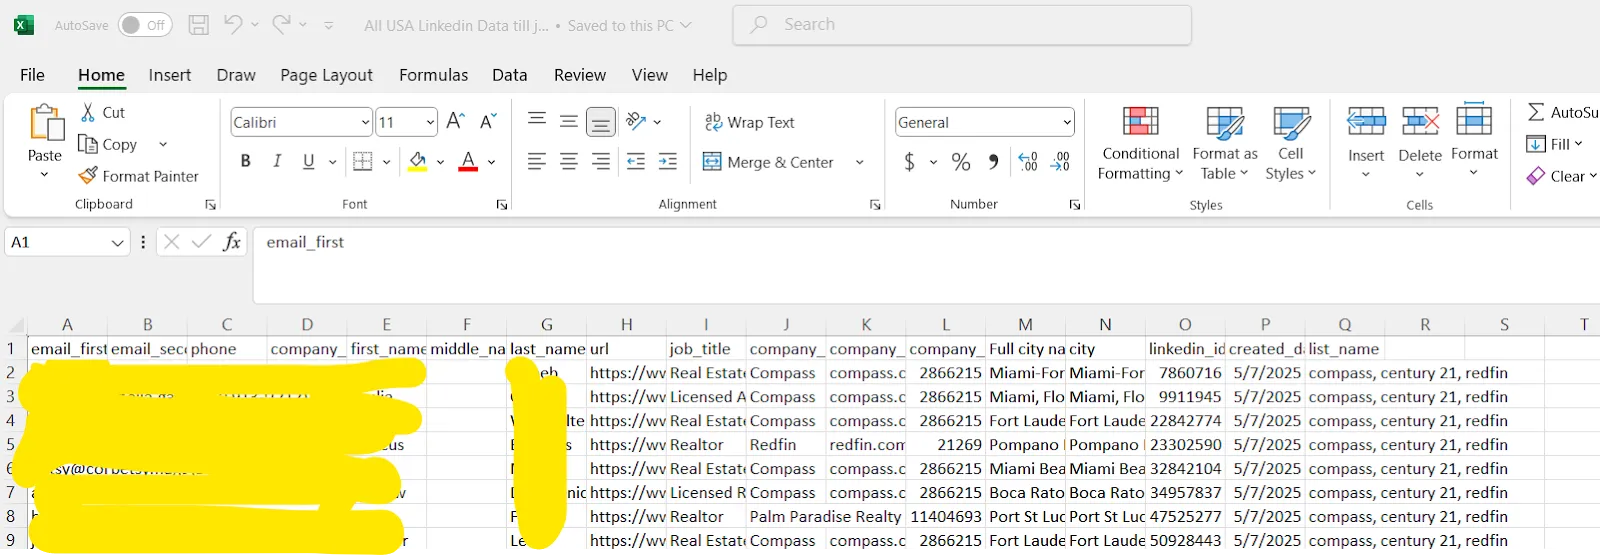The image size is (1600, 556).
Task: Click the Copy icon
Action: 88,144
